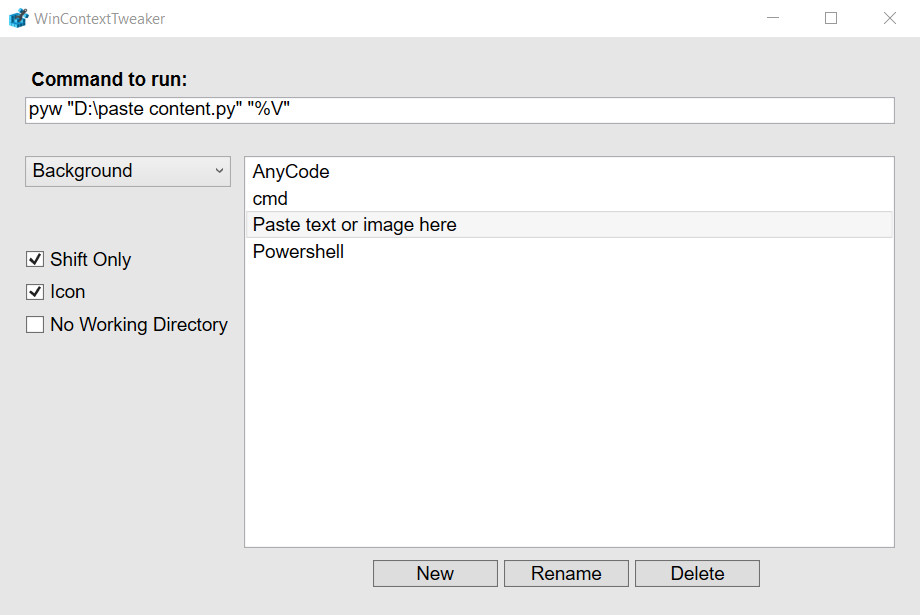
Task: Click the Rename button
Action: click(566, 573)
